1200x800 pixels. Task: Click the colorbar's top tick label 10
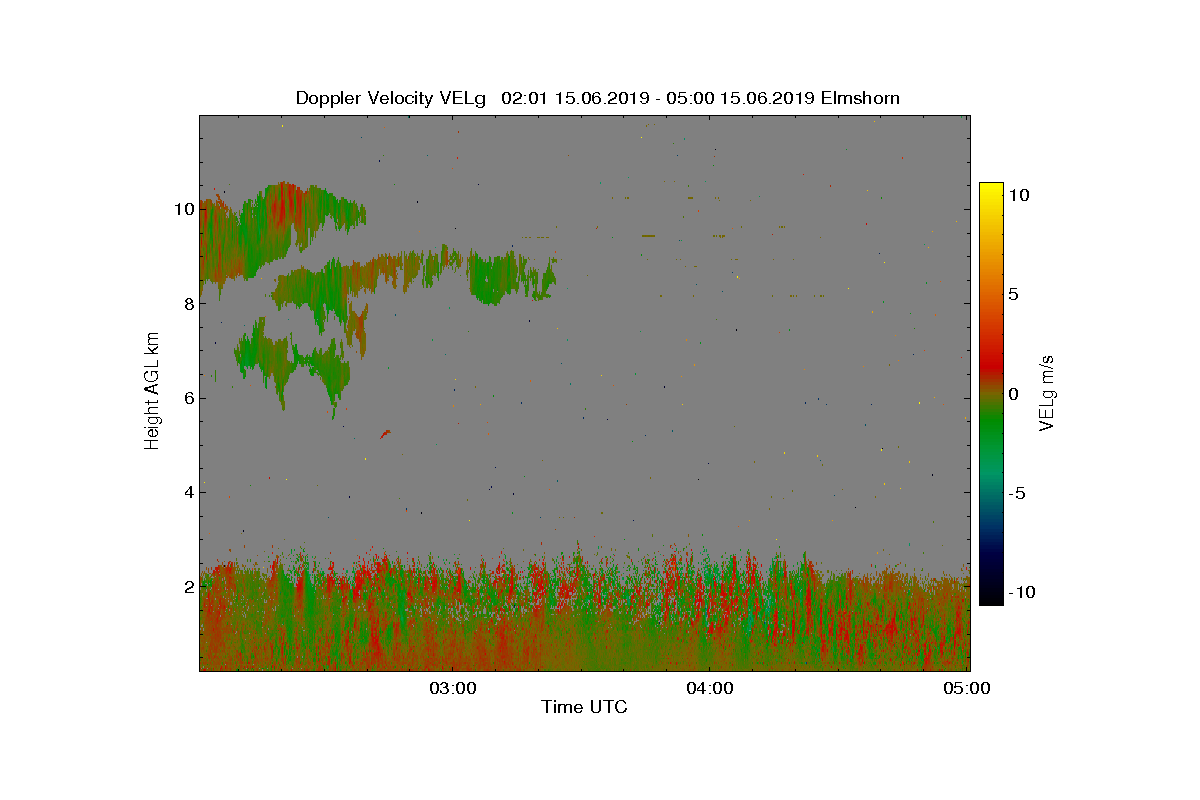tap(1019, 197)
